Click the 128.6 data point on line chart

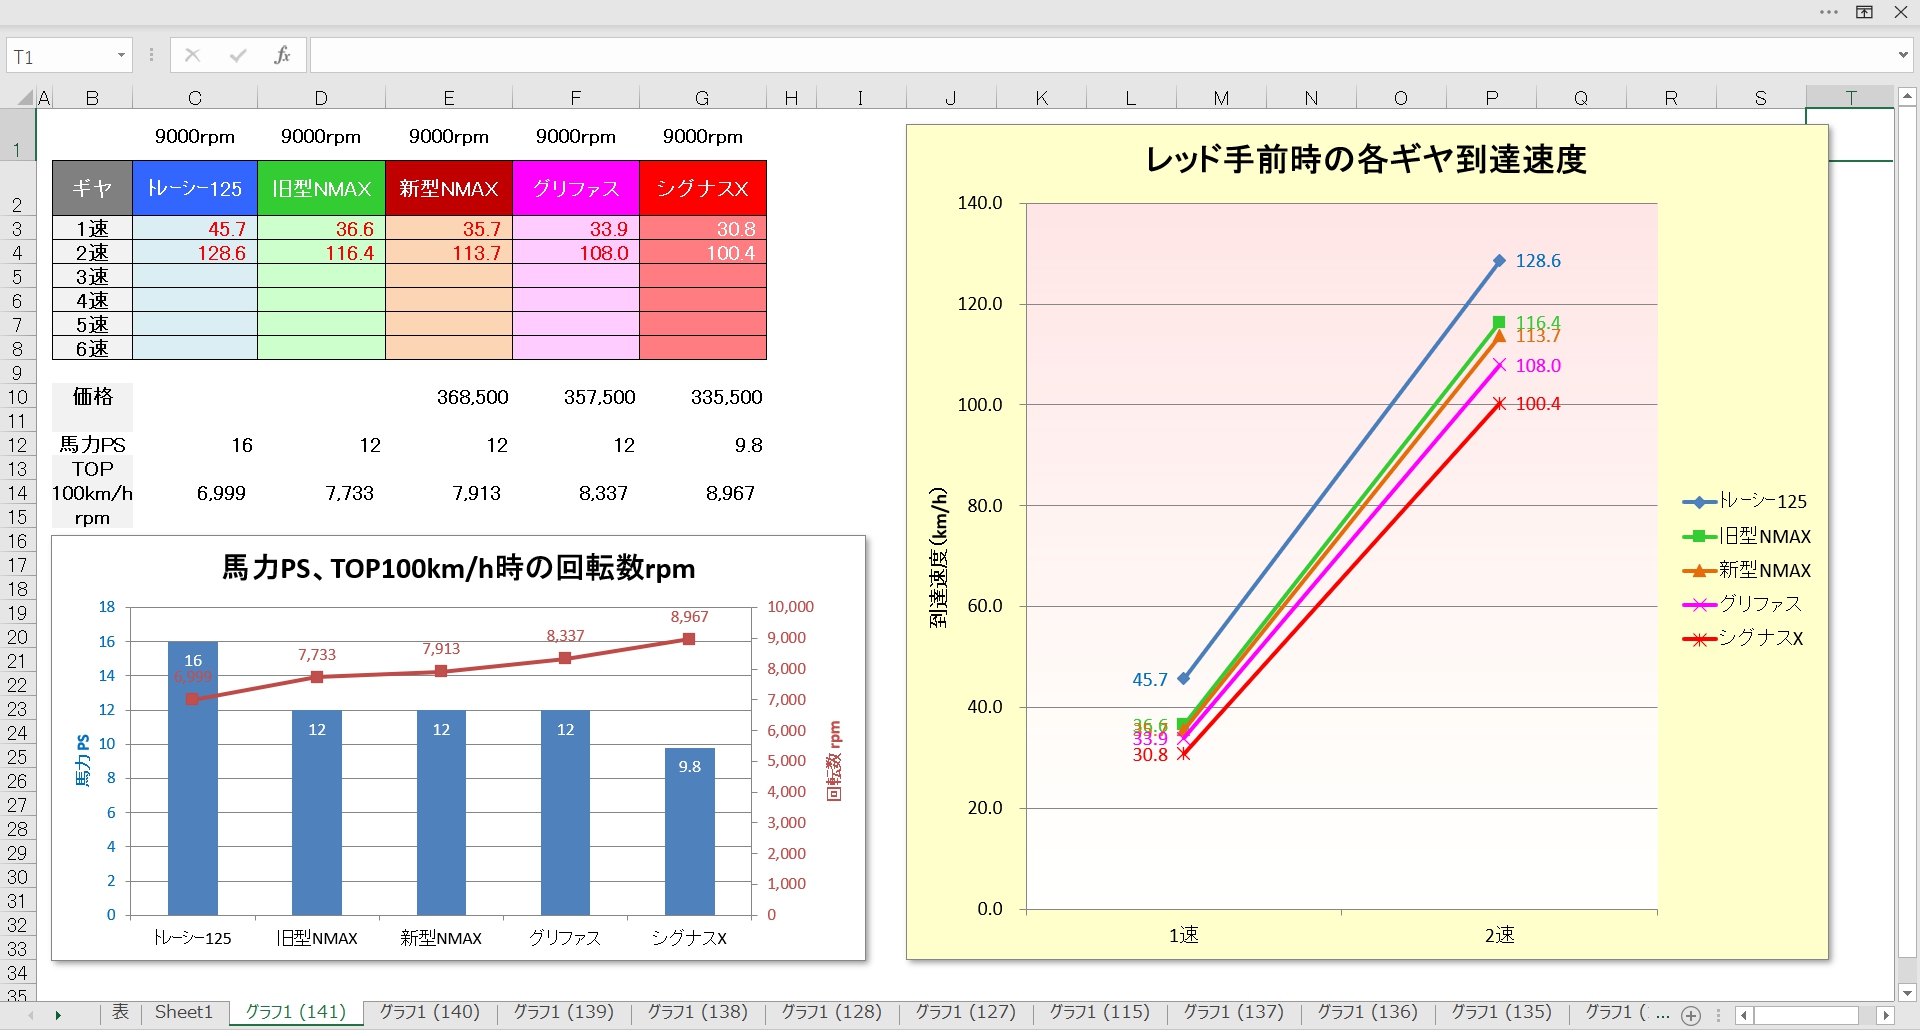(x=1499, y=261)
